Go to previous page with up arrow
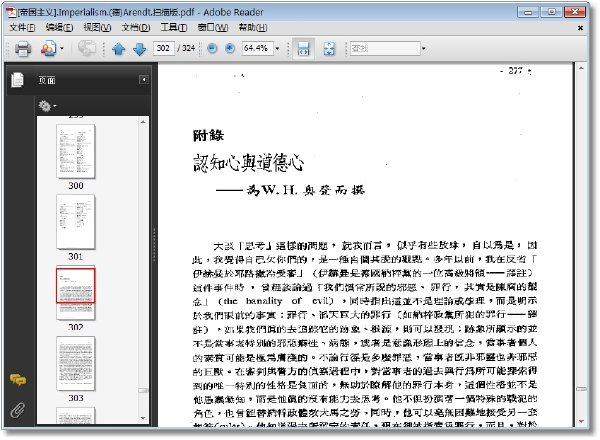600x440 pixels. click(119, 49)
